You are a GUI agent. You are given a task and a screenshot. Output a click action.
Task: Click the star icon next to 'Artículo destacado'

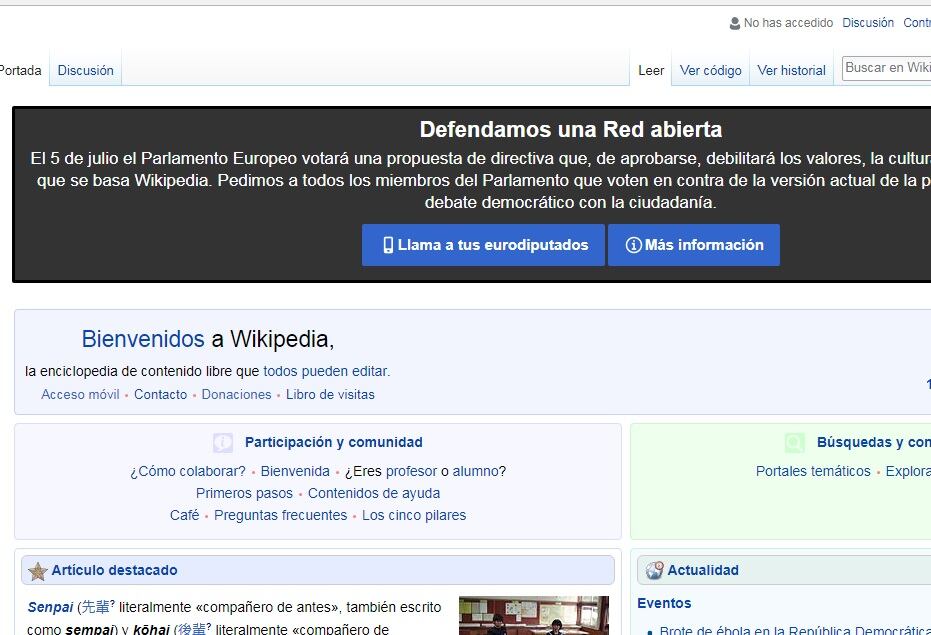[x=38, y=571]
